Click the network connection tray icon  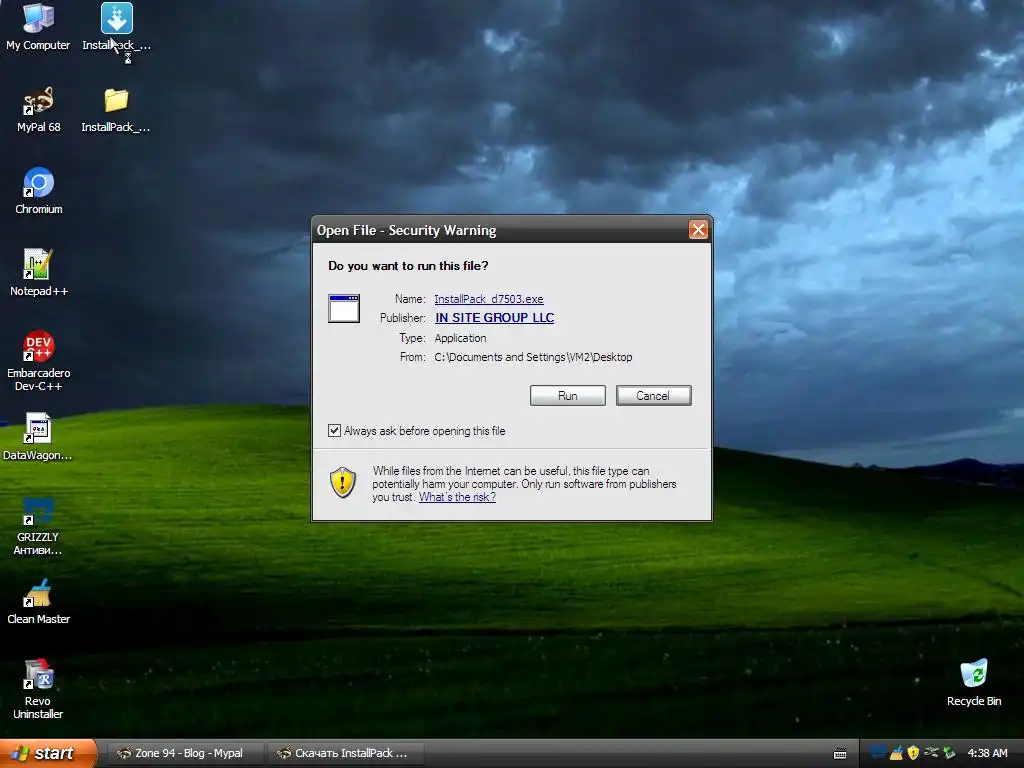pos(931,753)
